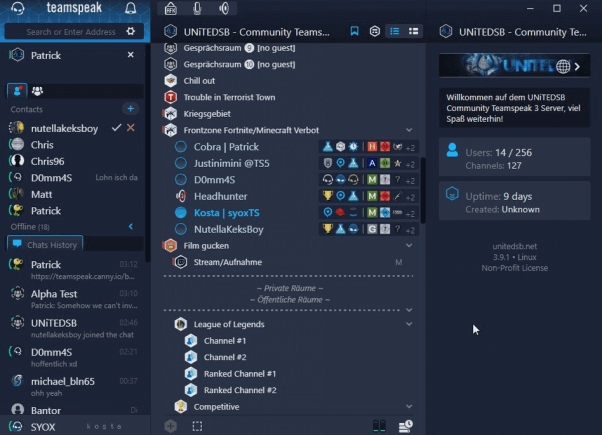Switch to detailed channel list view
602x435 pixels.
click(413, 31)
